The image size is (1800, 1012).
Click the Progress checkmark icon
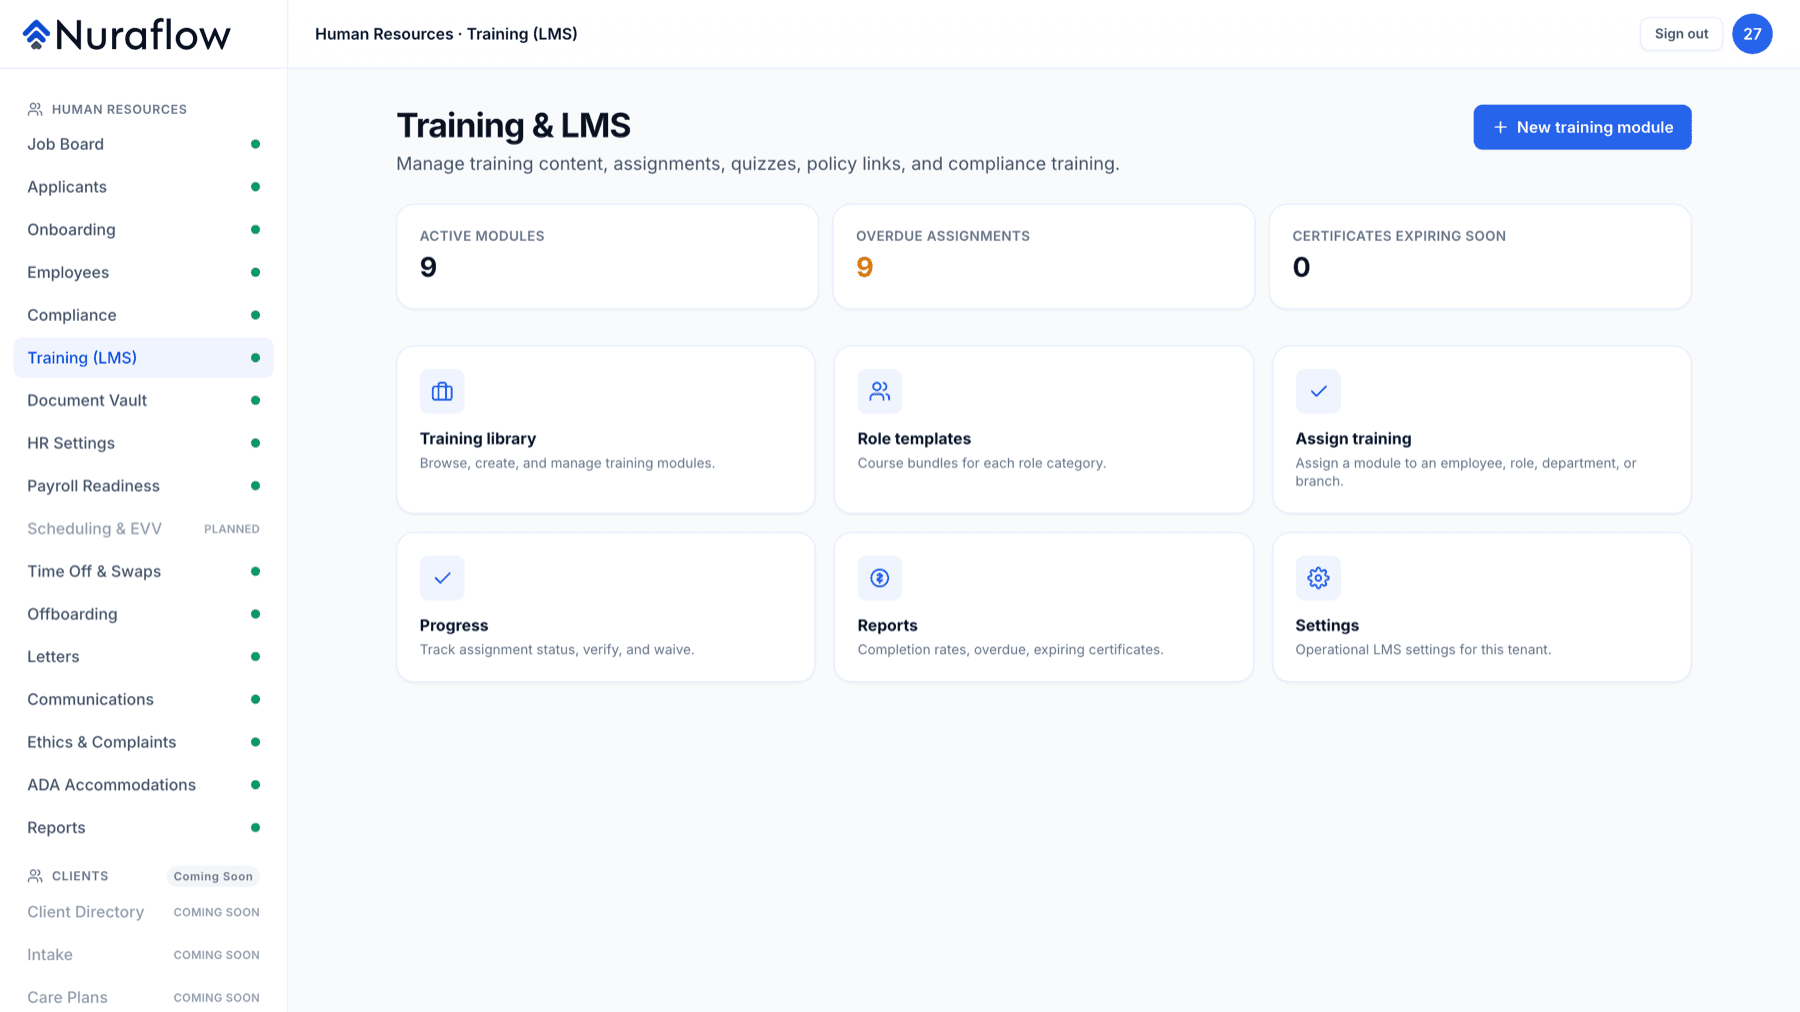coord(442,578)
